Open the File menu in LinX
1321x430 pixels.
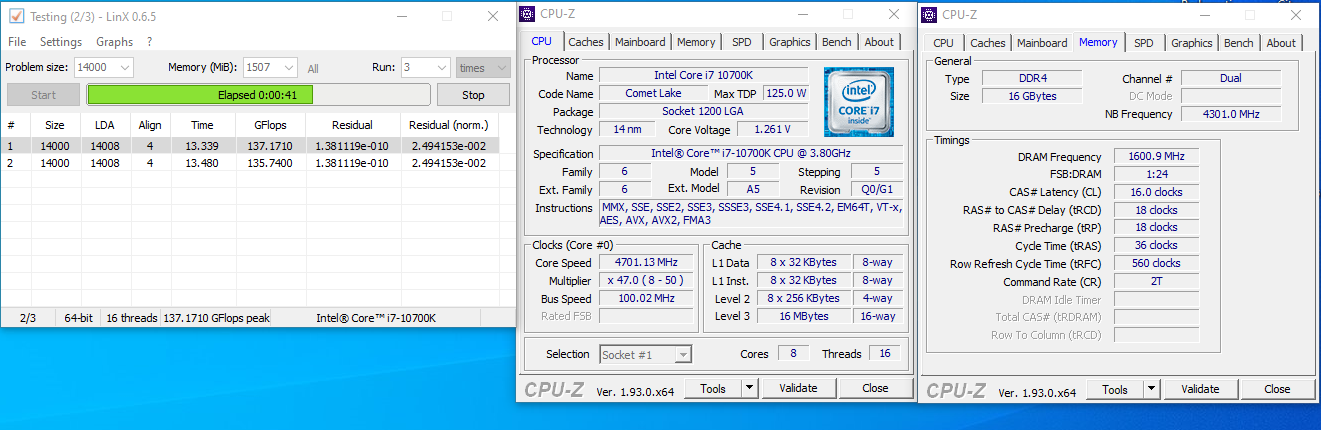point(17,42)
